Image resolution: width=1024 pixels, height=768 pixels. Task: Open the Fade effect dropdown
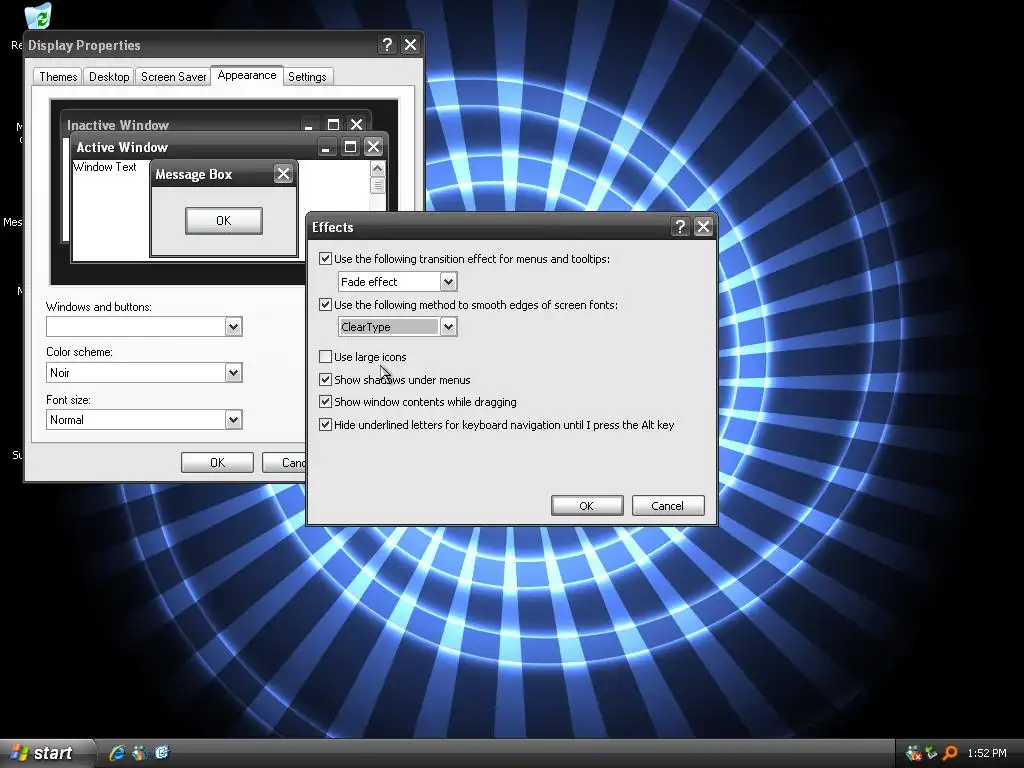tap(448, 281)
